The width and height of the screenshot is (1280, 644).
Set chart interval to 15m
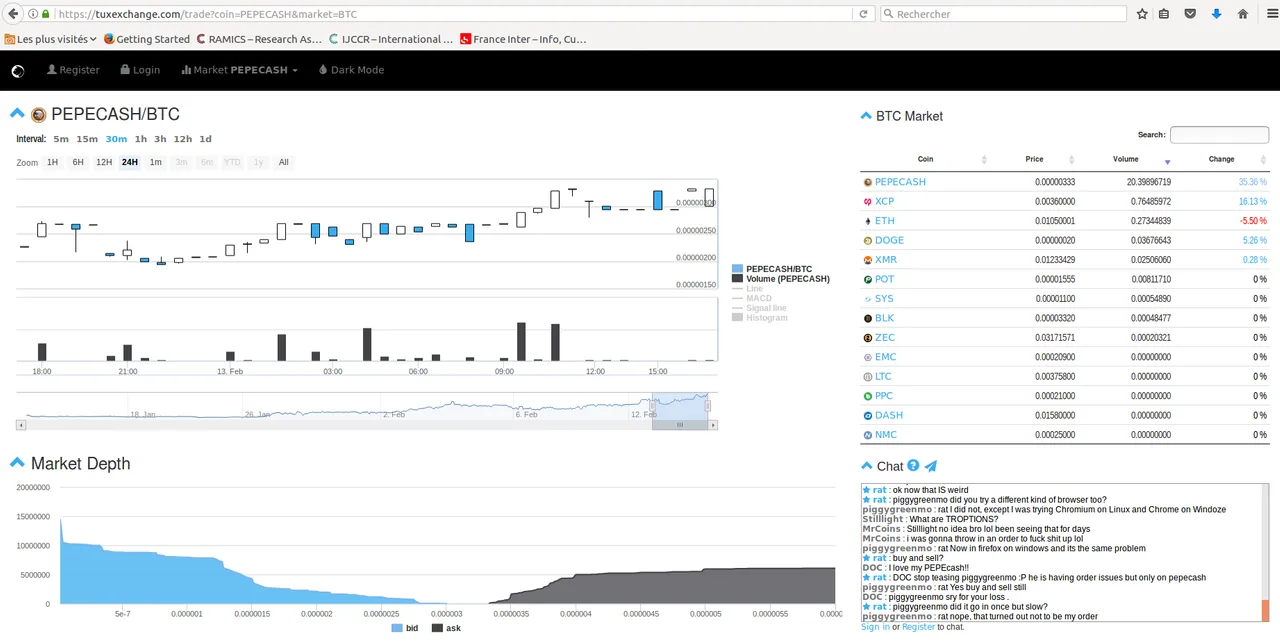[87, 139]
